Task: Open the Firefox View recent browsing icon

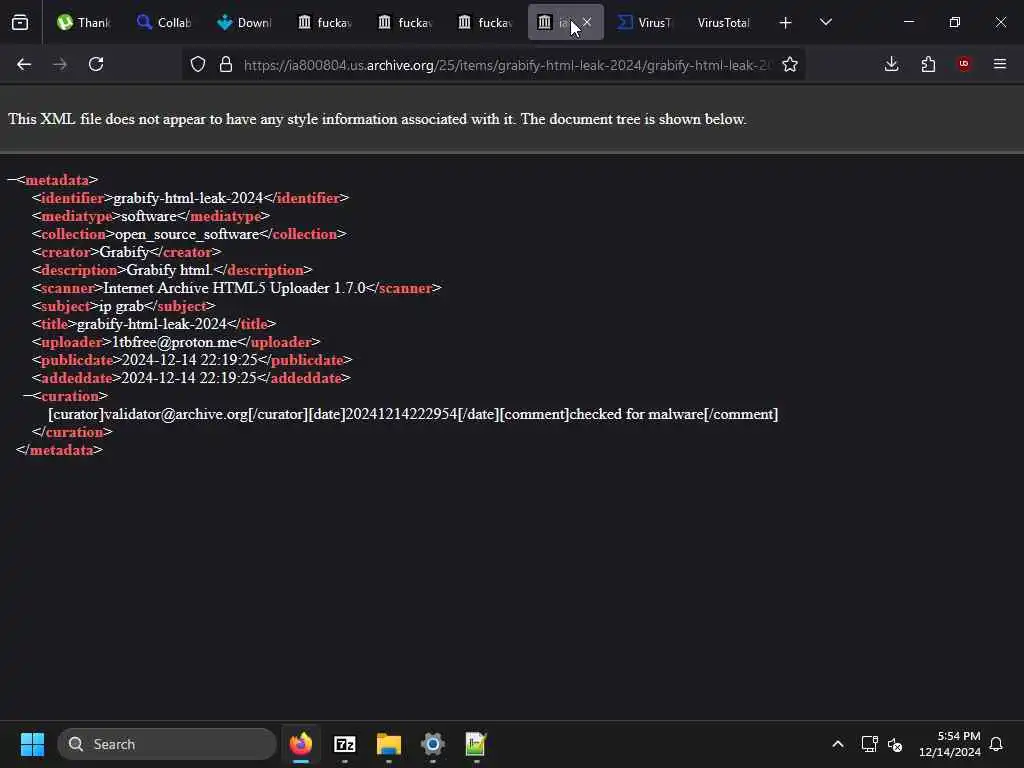Action: [20, 23]
